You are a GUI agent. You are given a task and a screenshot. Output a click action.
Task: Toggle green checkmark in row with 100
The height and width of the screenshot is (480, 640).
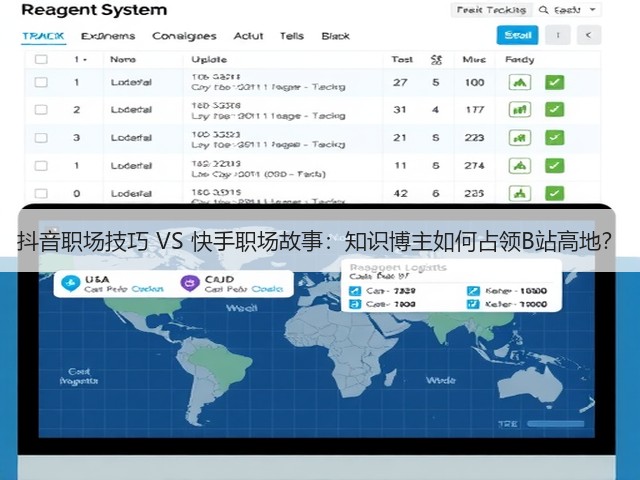(x=555, y=82)
